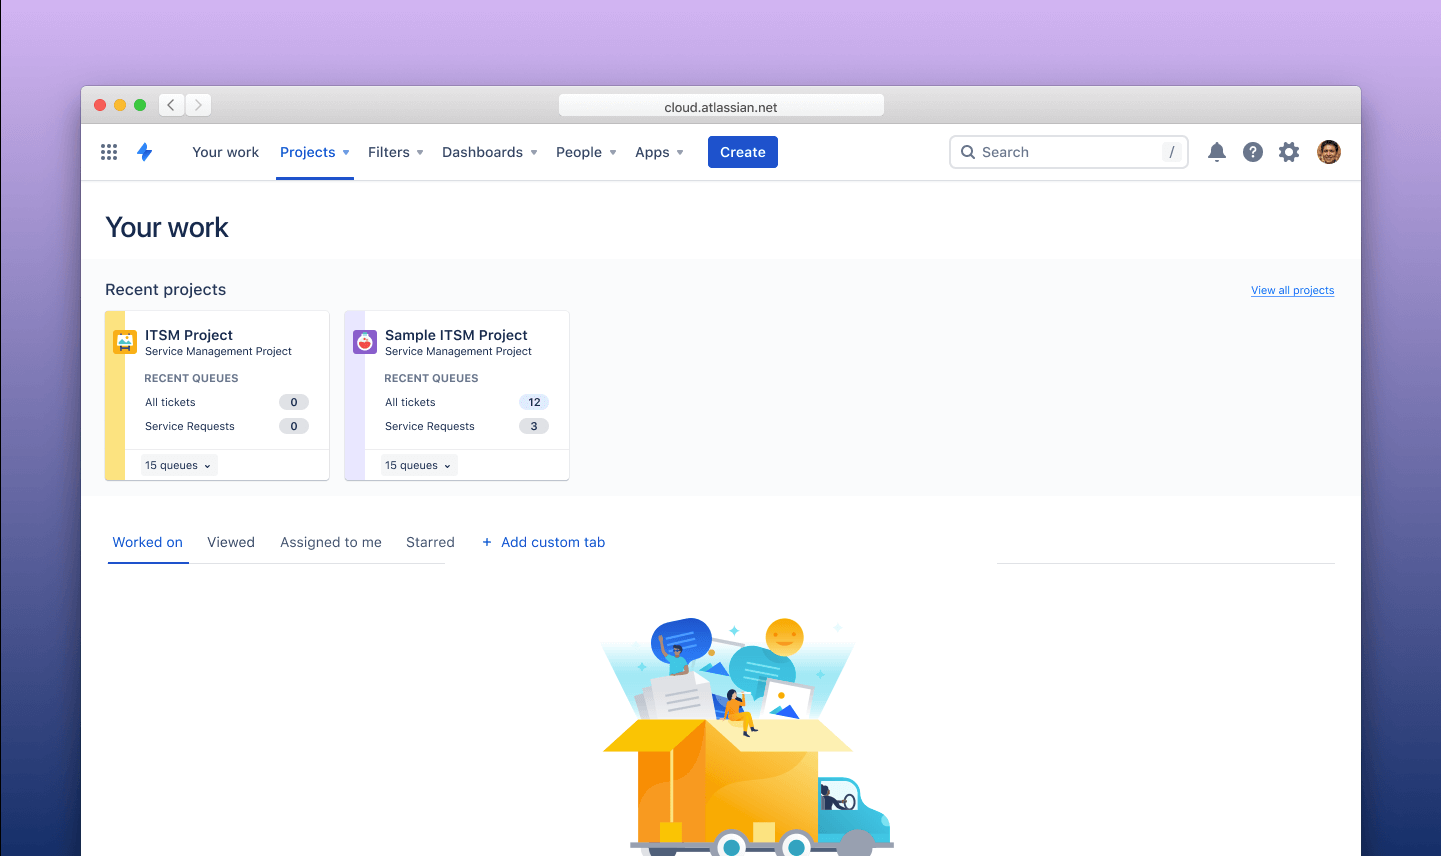Open View all projects link

pos(1292,290)
